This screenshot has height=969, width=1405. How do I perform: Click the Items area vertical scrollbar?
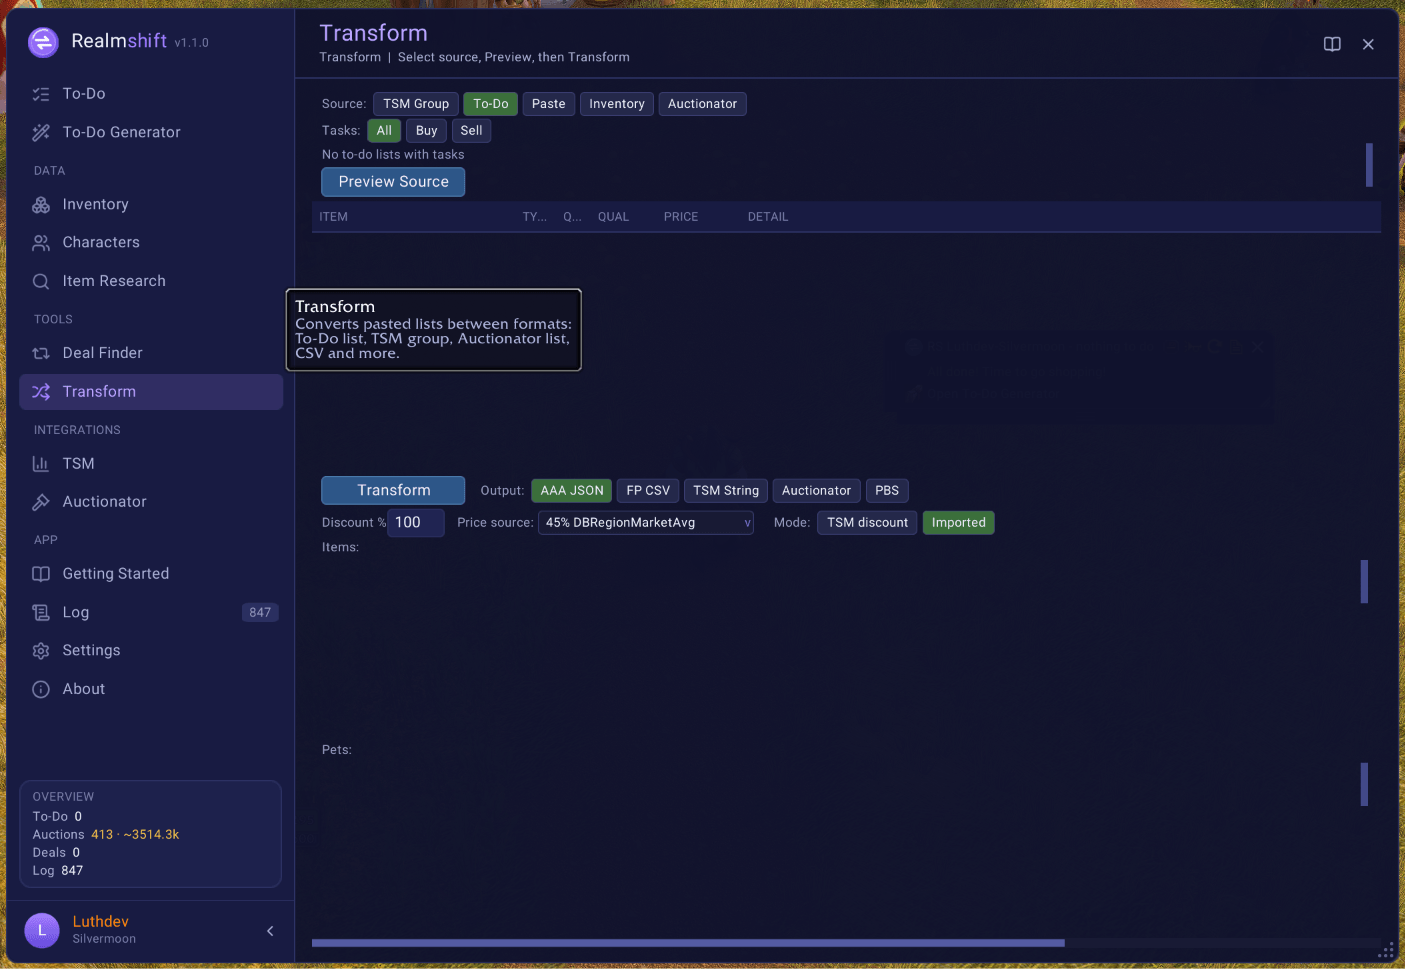click(x=1364, y=582)
